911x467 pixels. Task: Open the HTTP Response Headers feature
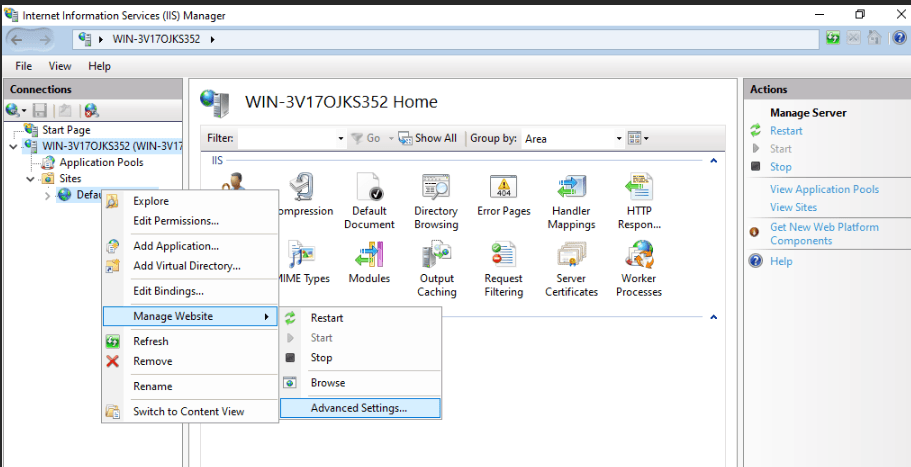[639, 200]
